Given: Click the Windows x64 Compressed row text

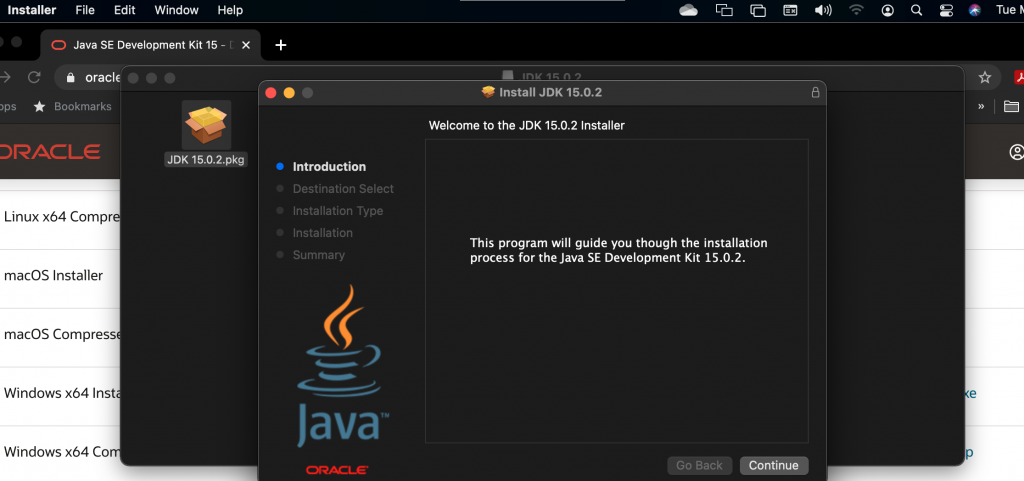Looking at the screenshot, I should [62, 452].
